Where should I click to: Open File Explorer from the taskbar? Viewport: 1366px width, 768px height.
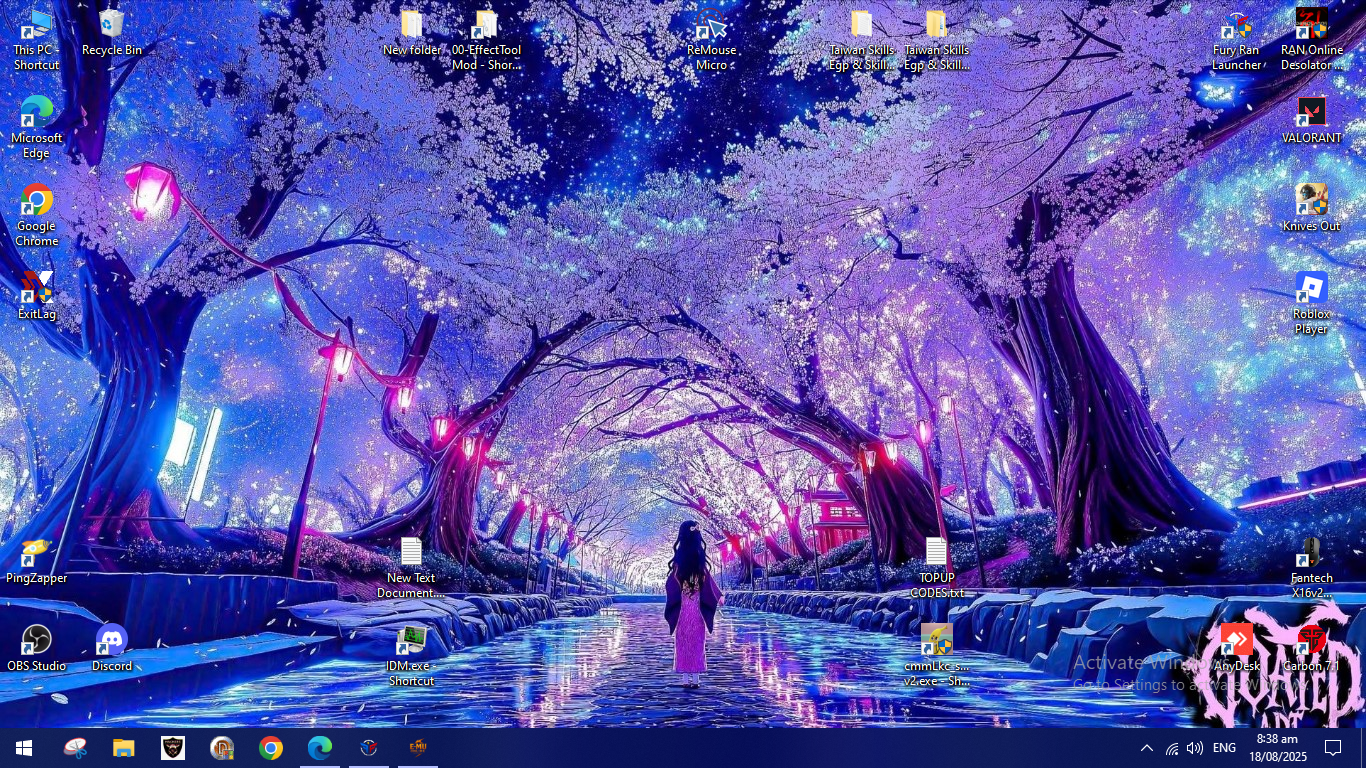coord(123,748)
